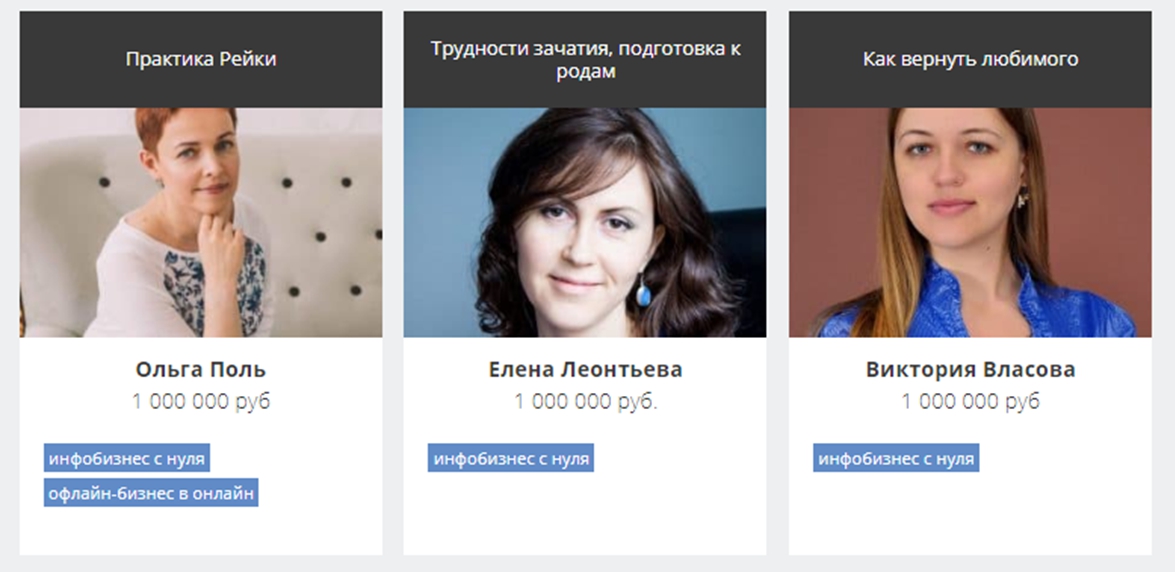Viewport: 1175px width, 572px height.
Task: Open the Виктория Власова name link
Action: (x=970, y=370)
